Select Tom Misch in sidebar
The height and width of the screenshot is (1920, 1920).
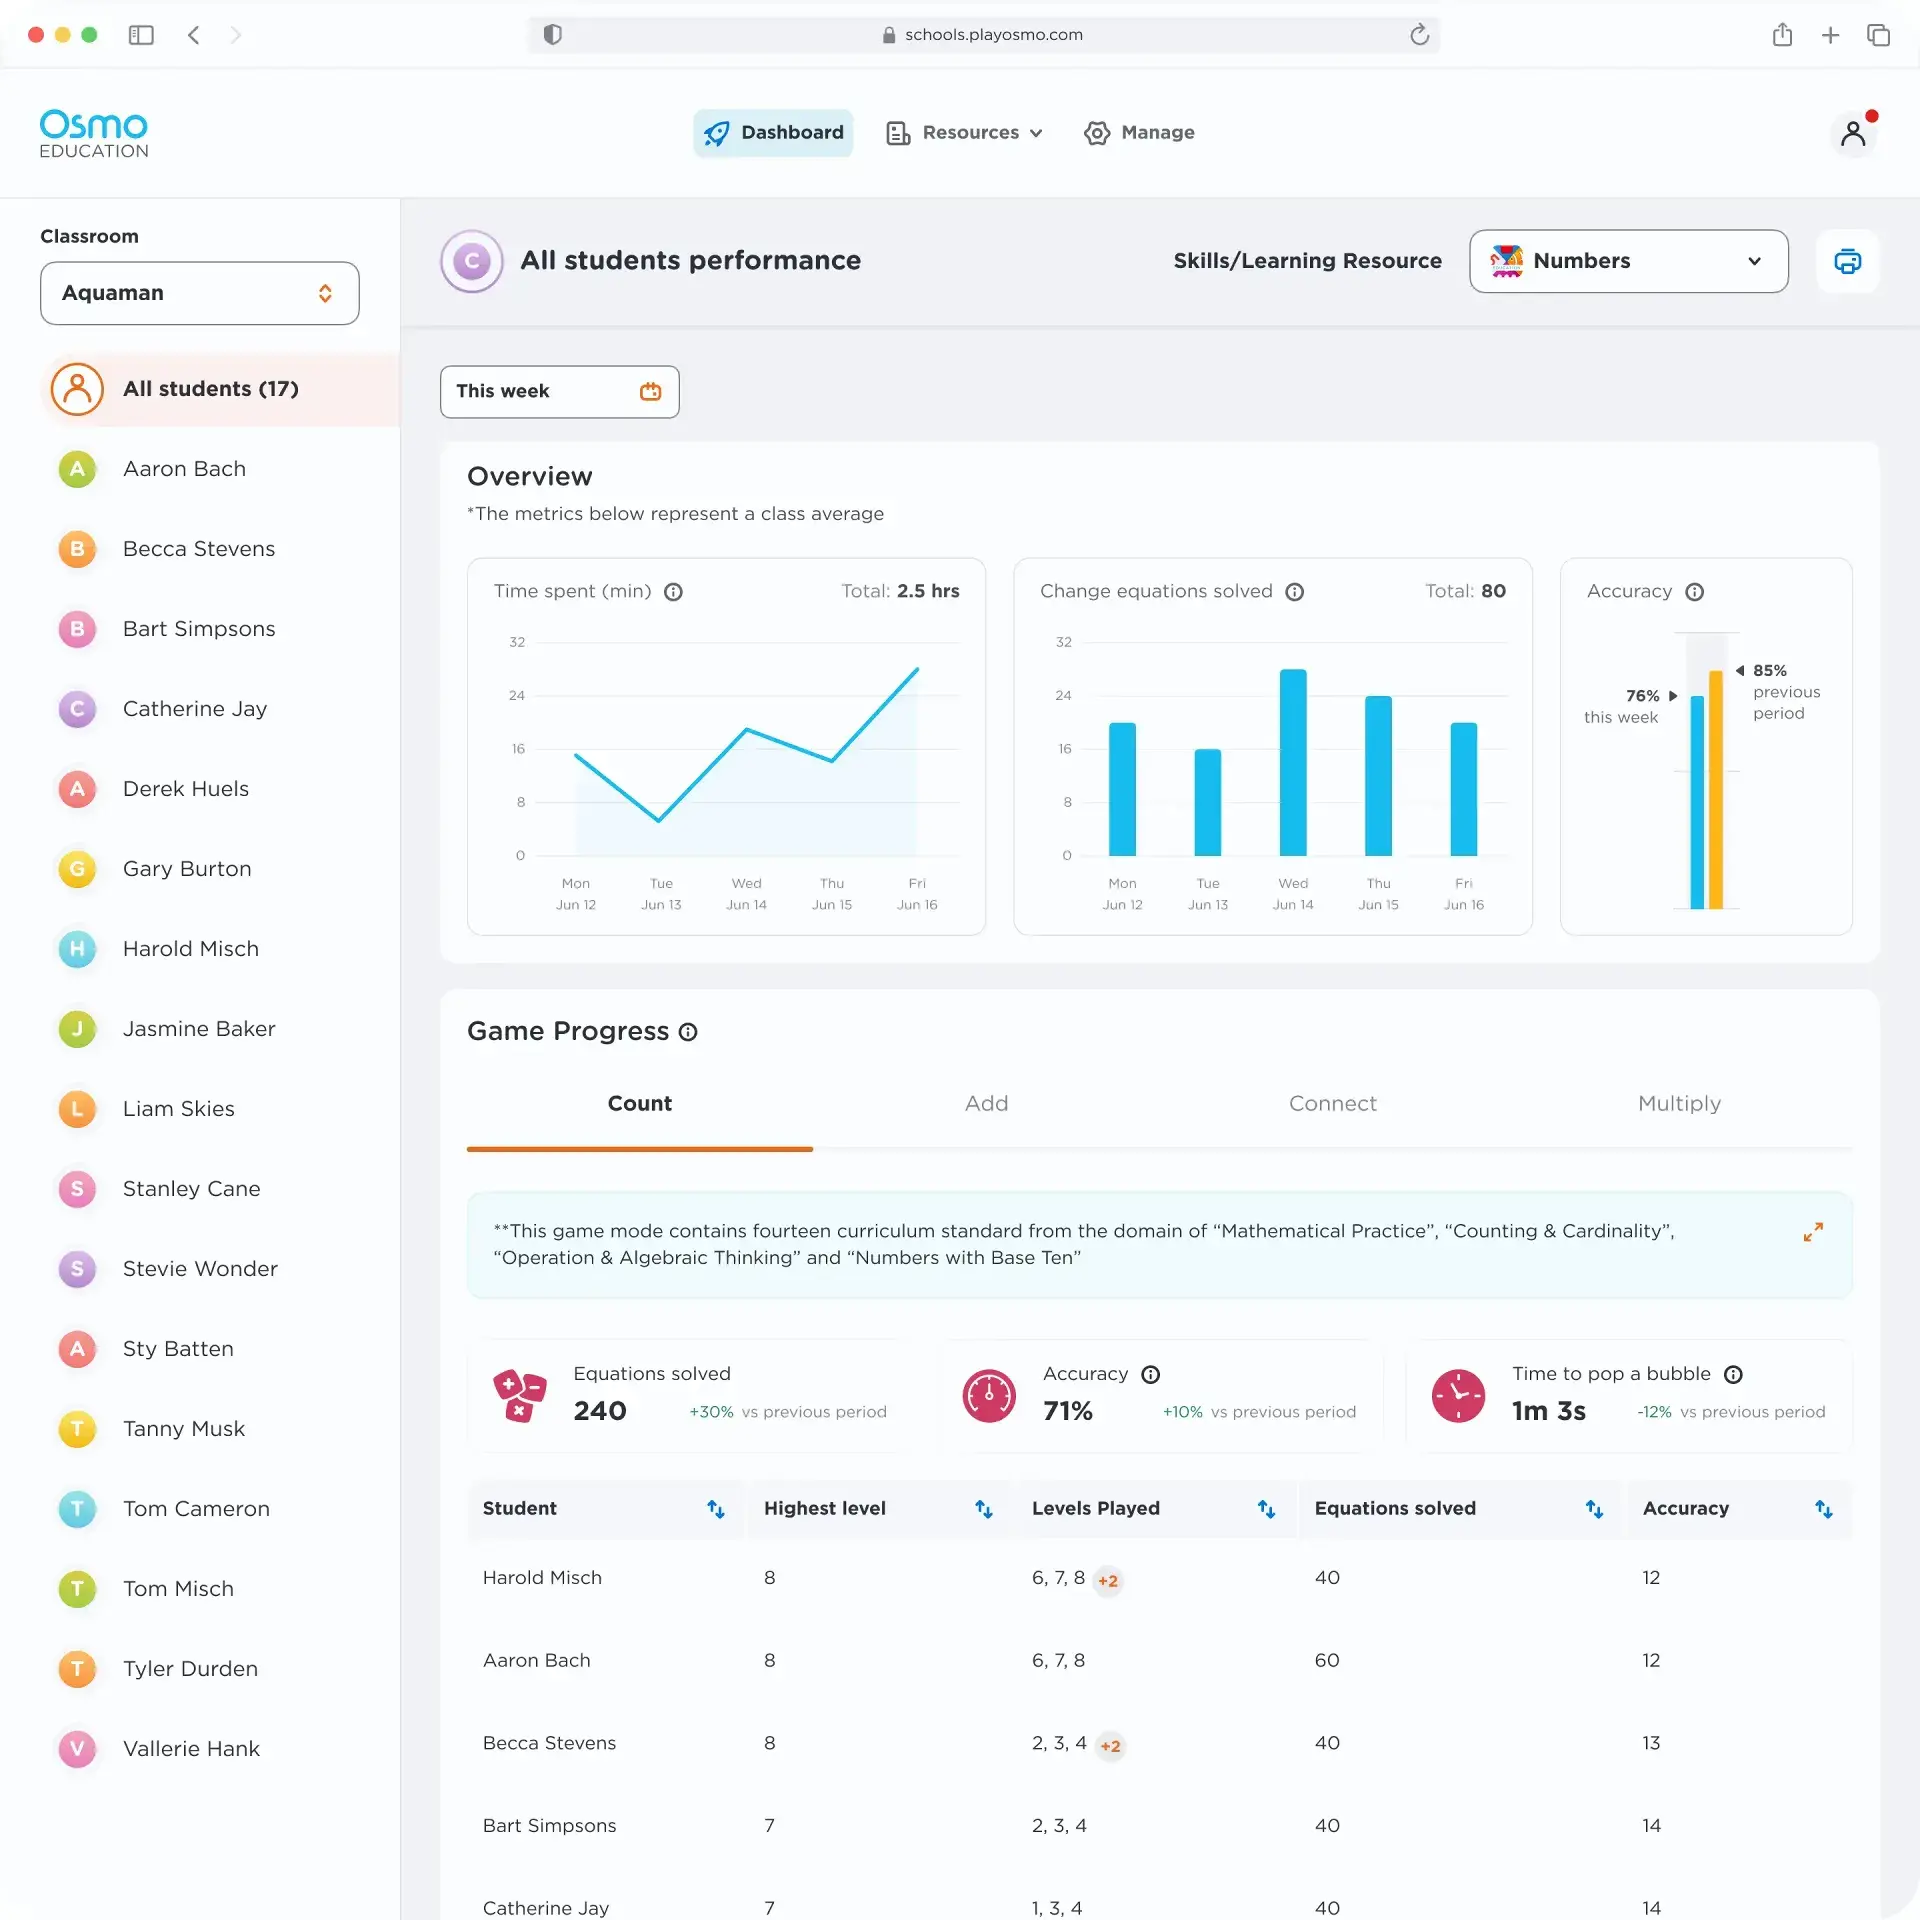tap(220, 1589)
